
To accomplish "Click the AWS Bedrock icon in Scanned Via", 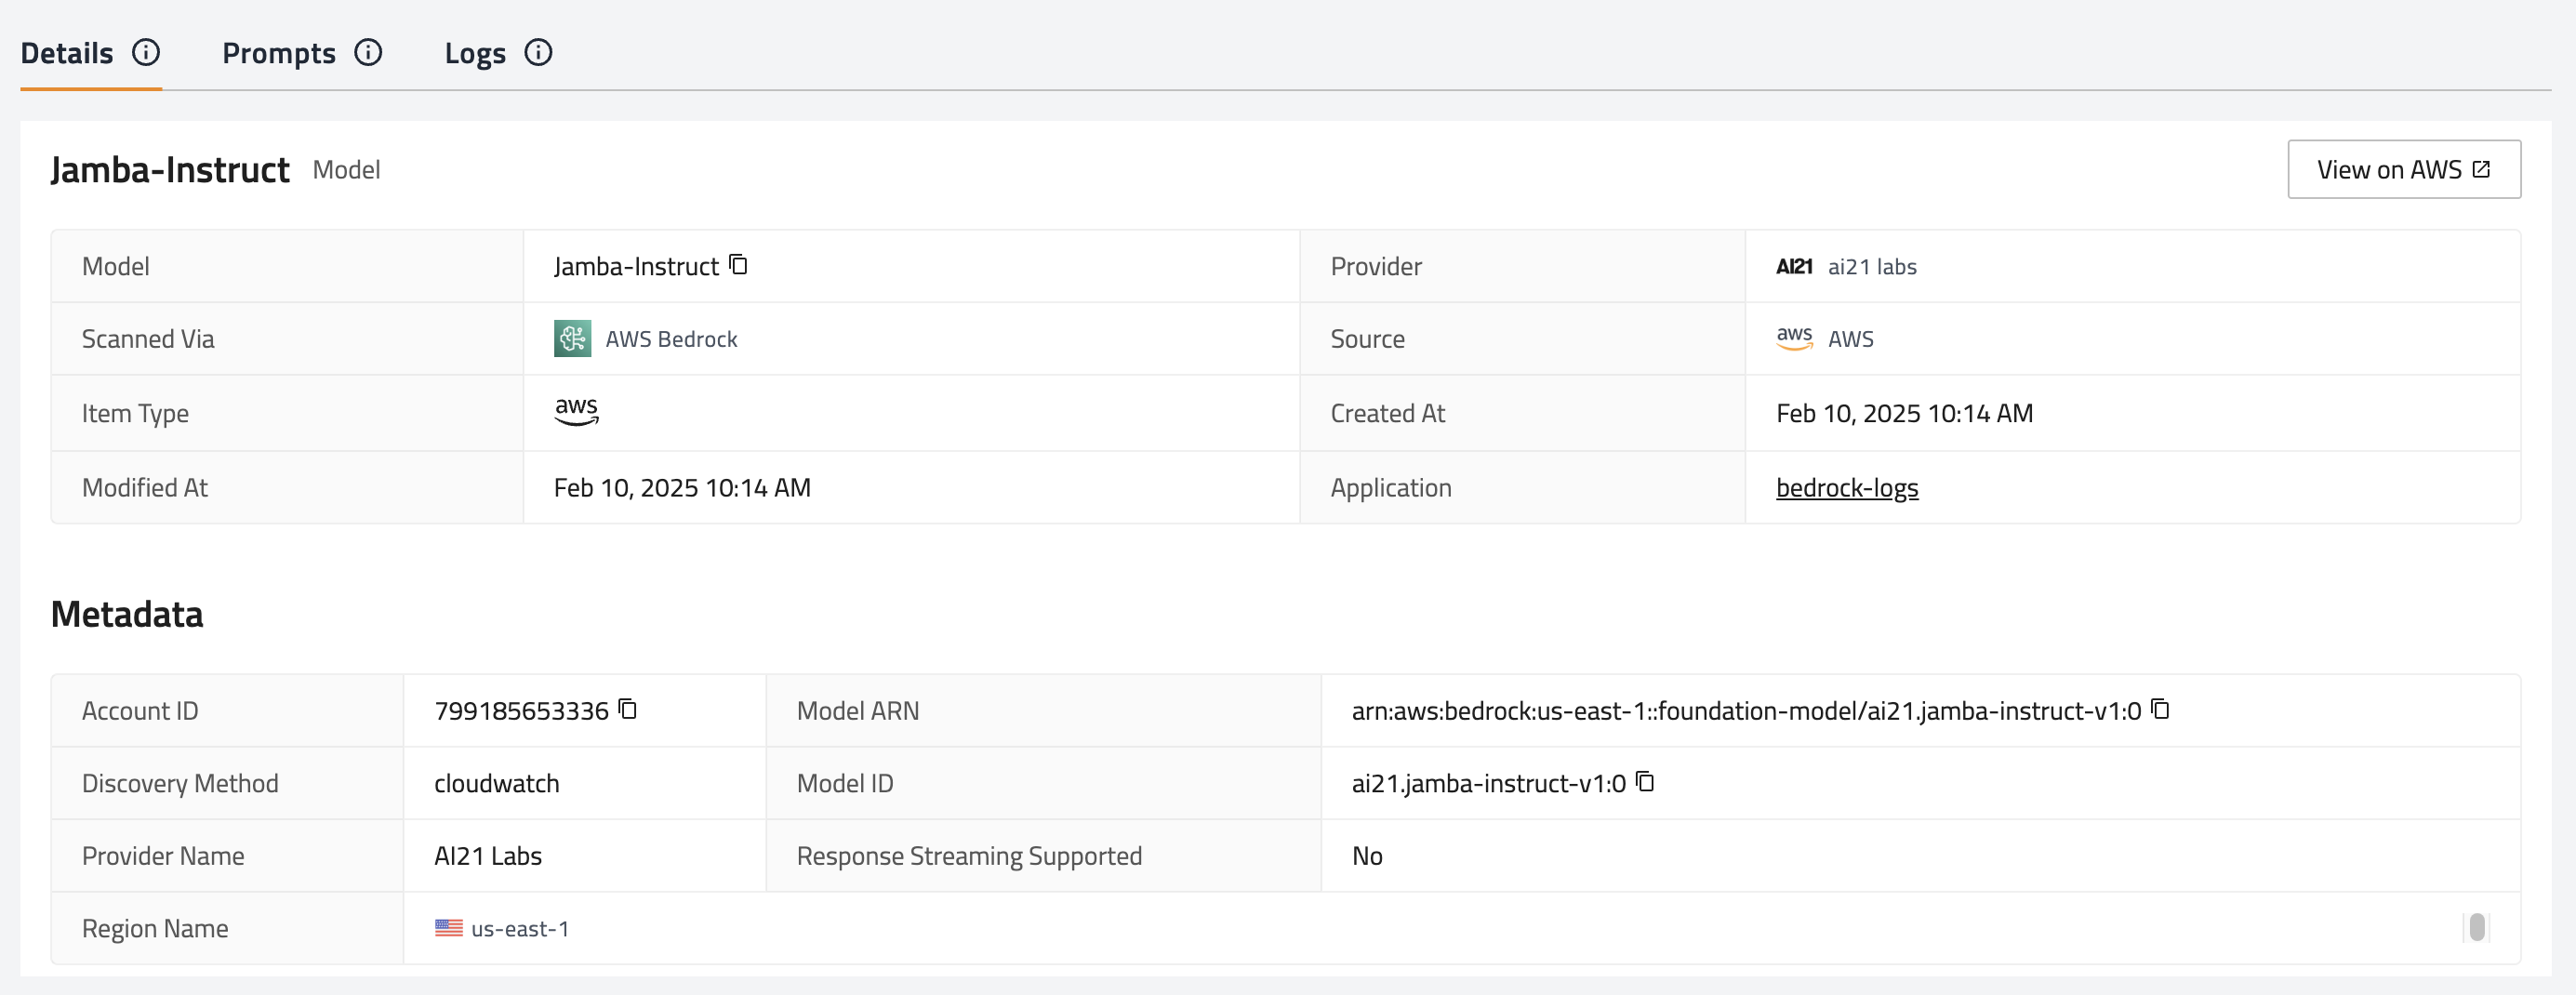I will click(x=572, y=339).
